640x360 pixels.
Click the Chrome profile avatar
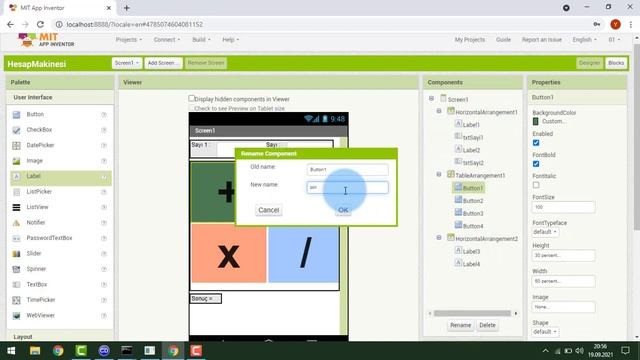pyautogui.click(x=616, y=24)
